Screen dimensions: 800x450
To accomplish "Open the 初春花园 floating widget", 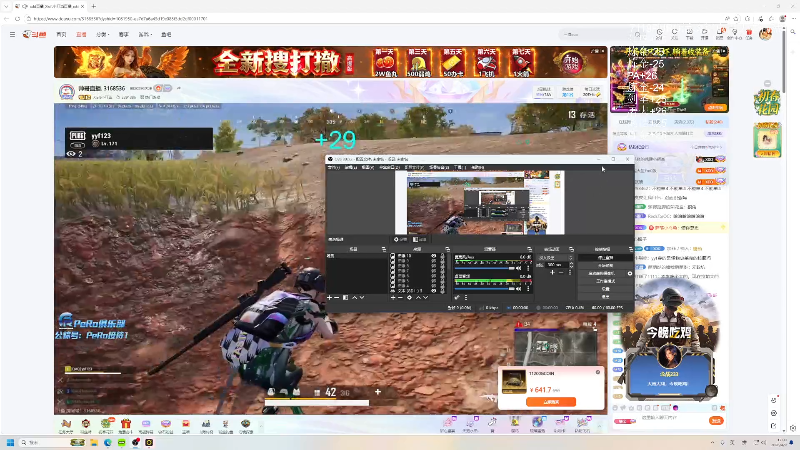I will tap(767, 102).
